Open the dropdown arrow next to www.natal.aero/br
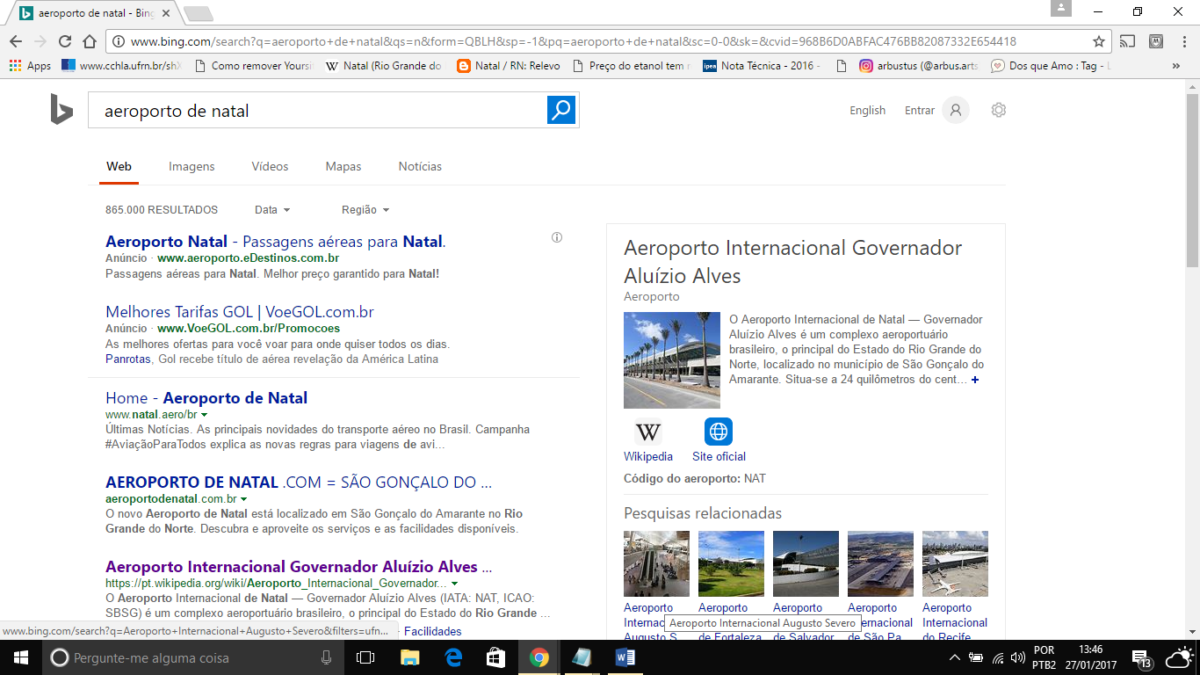Image resolution: width=1200 pixels, height=675 pixels. [204, 414]
